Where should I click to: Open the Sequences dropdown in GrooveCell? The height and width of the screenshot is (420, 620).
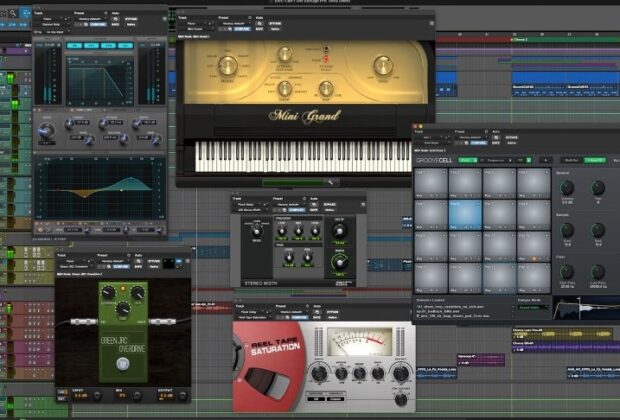[x=497, y=160]
